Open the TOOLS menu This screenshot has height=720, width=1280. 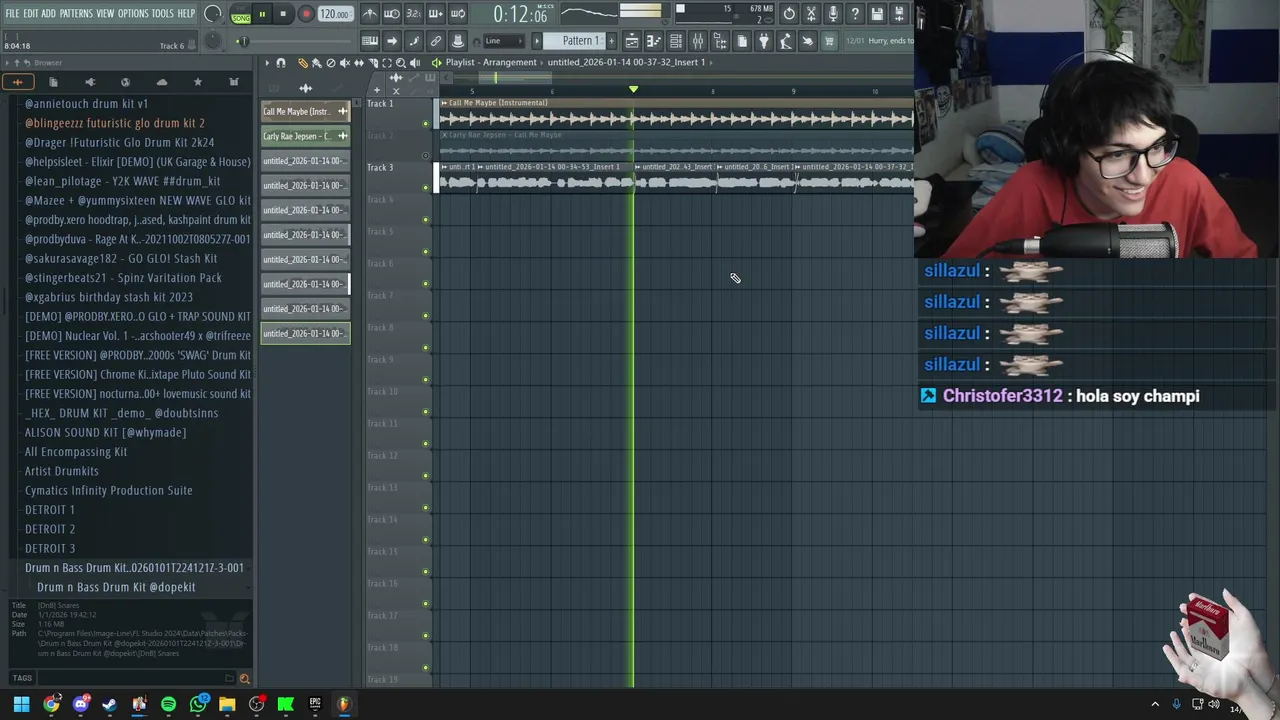click(162, 13)
